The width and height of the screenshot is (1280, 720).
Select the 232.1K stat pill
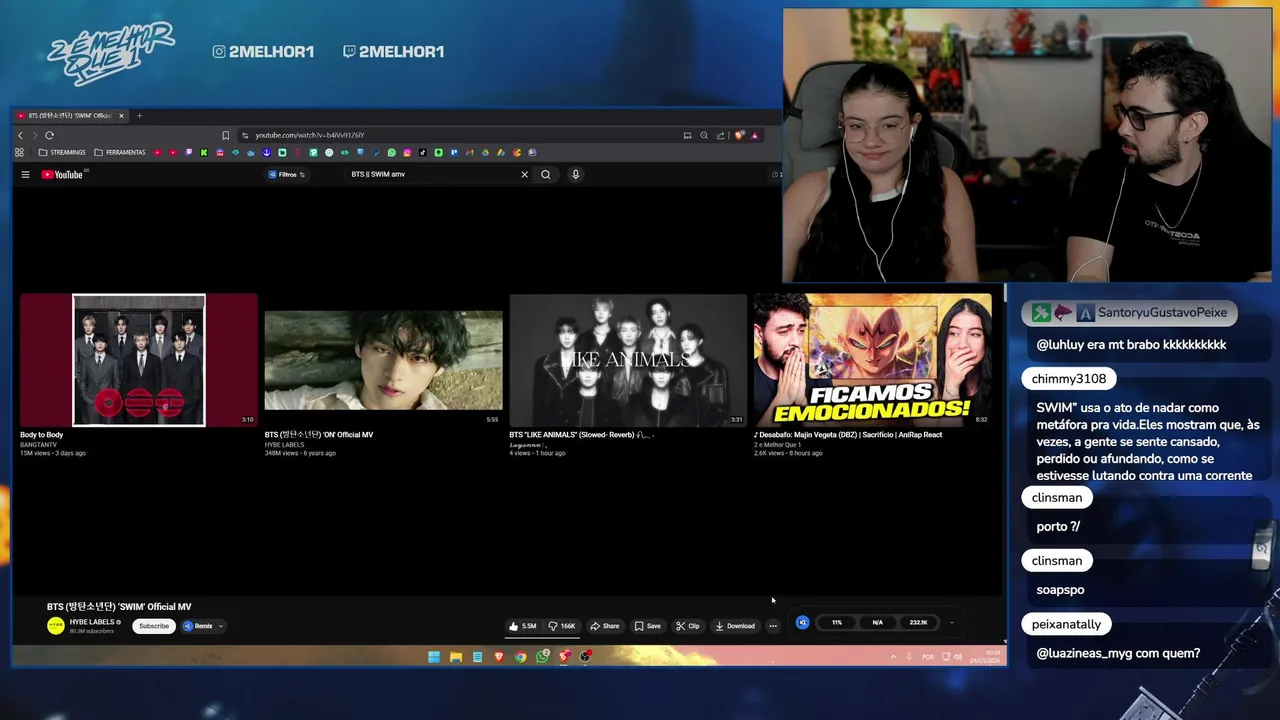pyautogui.click(x=918, y=622)
